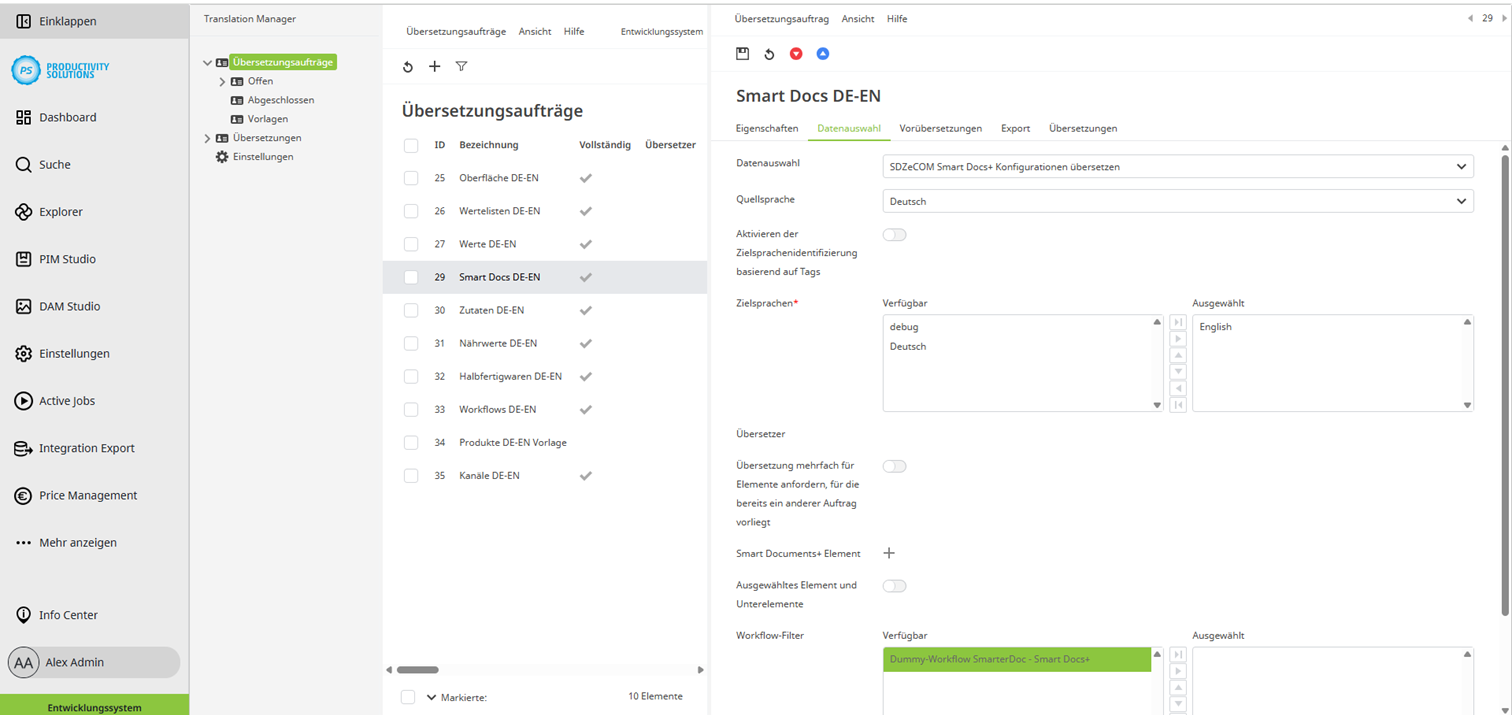Tick the checkbox for order 33 Workflows DE-EN
The width and height of the screenshot is (1512, 715).
pos(410,409)
